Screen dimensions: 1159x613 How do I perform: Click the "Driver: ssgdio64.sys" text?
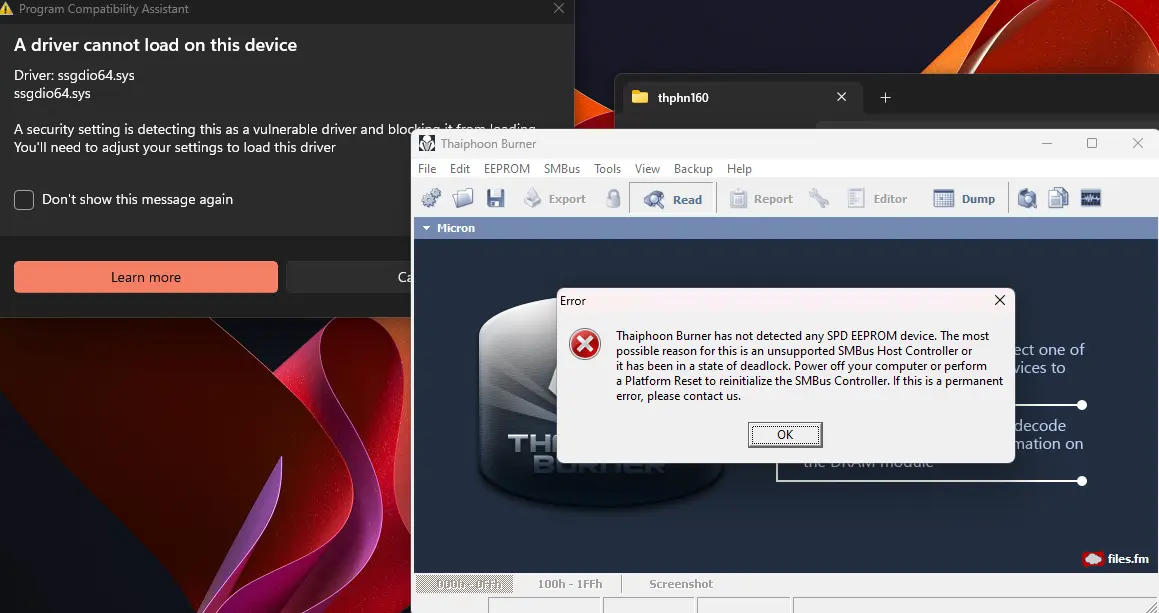coord(74,75)
